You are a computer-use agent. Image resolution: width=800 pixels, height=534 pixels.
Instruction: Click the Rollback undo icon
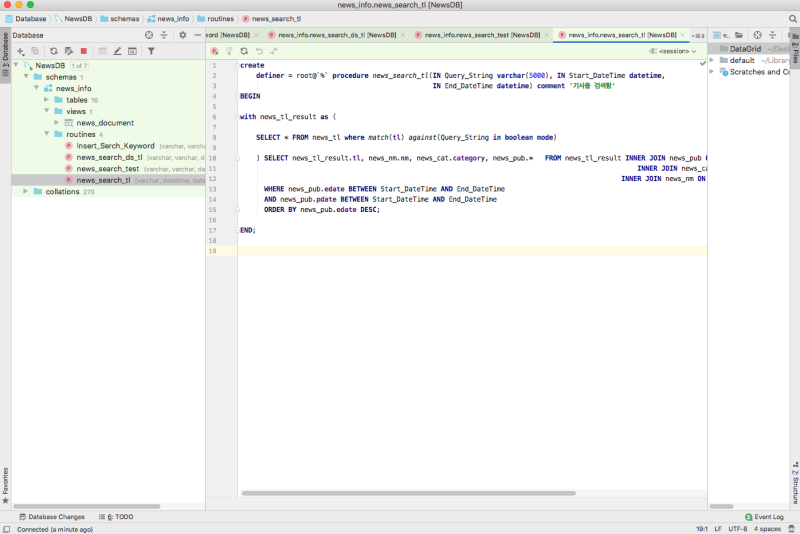tap(259, 51)
